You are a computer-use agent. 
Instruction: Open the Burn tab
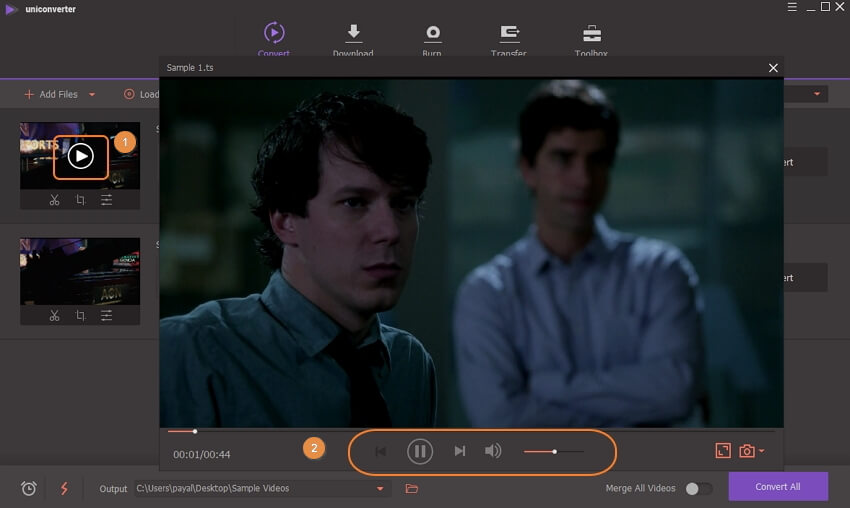pyautogui.click(x=432, y=40)
